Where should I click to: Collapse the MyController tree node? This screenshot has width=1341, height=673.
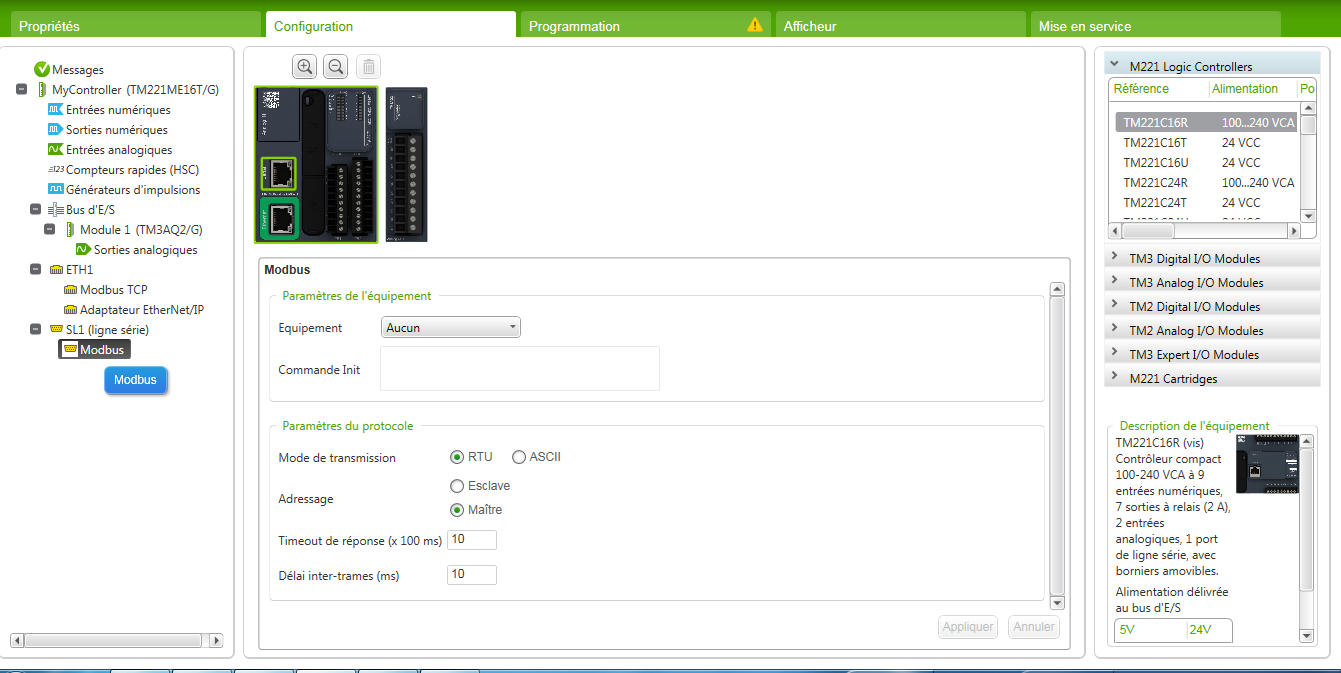pyautogui.click(x=22, y=90)
